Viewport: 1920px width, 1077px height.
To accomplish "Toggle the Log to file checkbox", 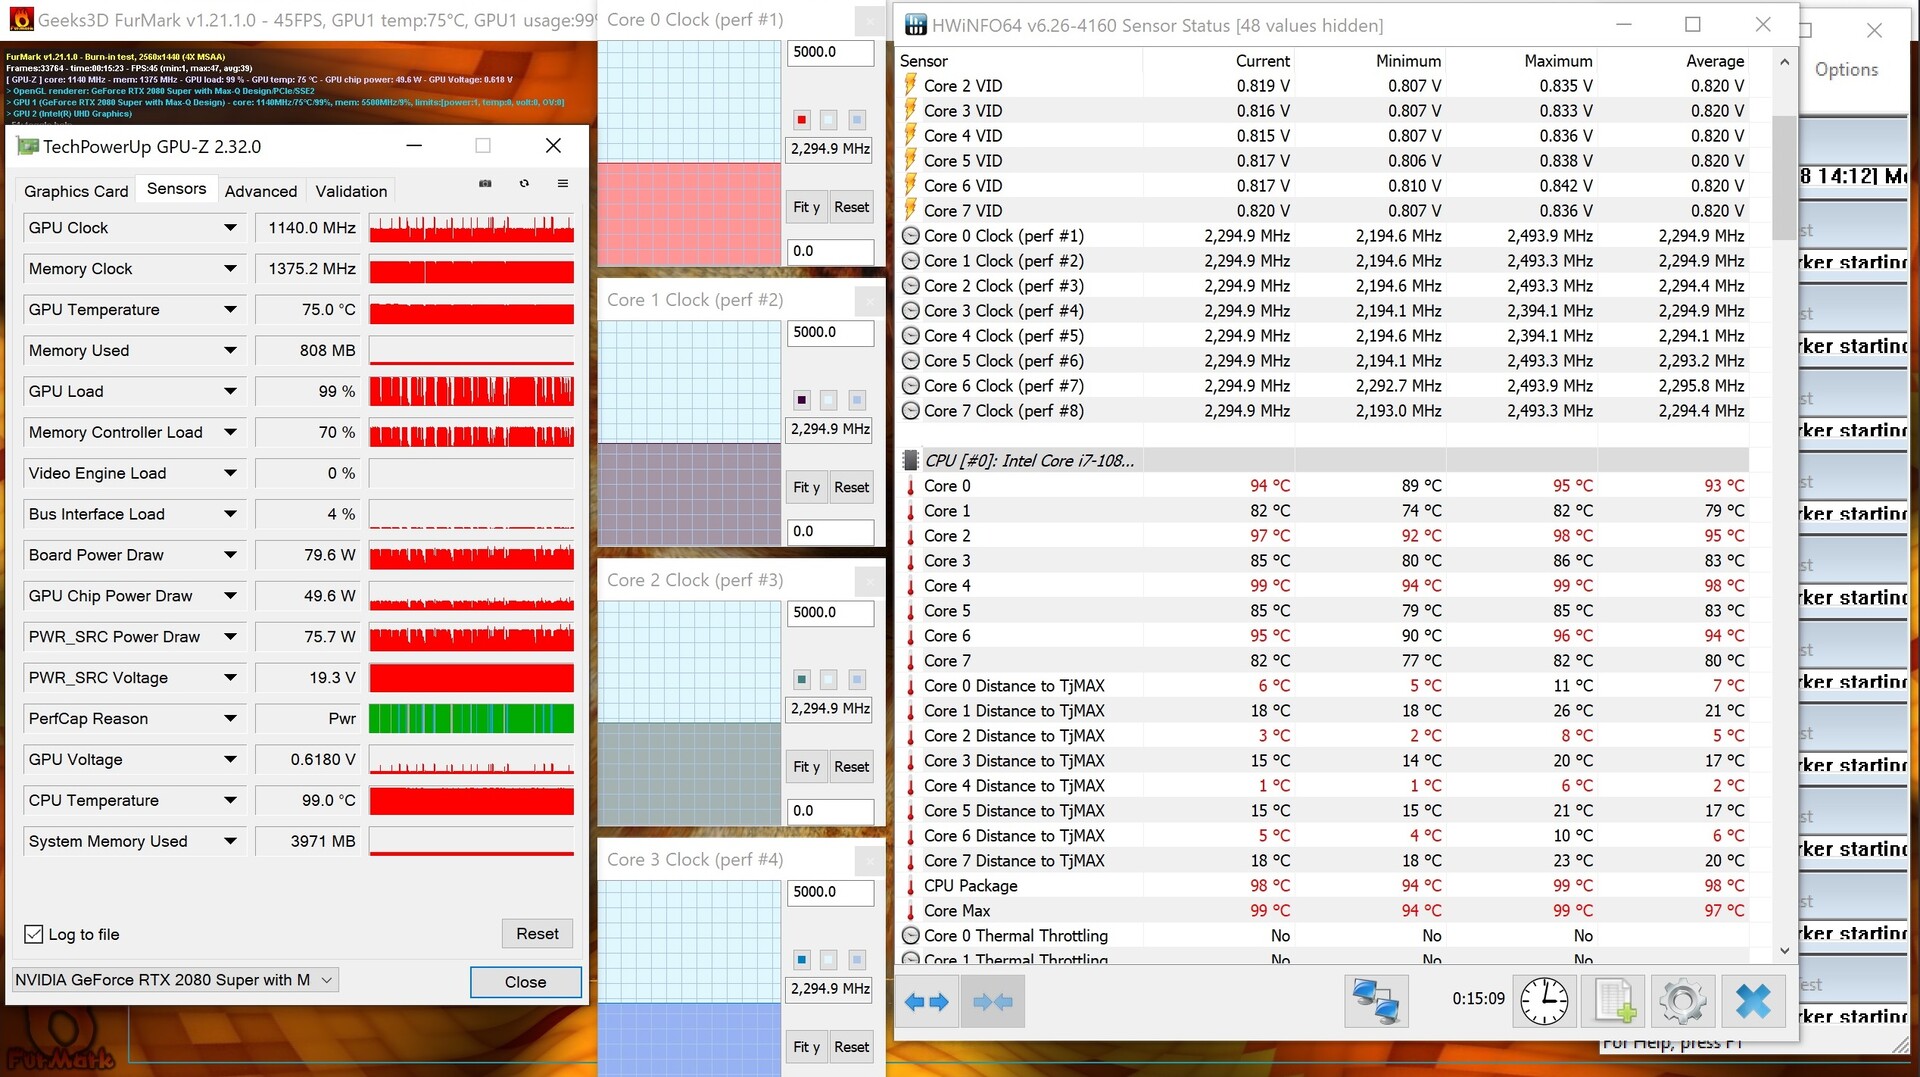I will pos(33,934).
